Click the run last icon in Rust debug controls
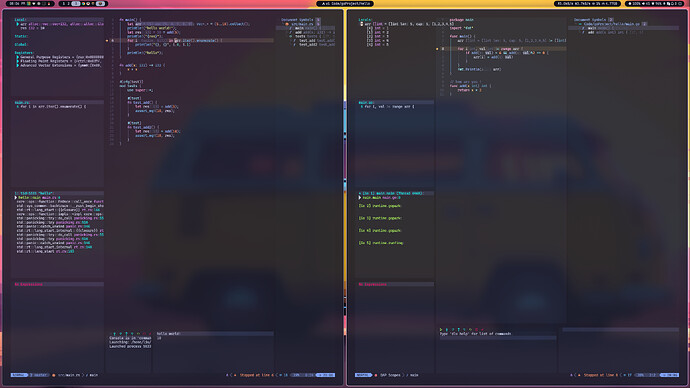 click(x=138, y=333)
